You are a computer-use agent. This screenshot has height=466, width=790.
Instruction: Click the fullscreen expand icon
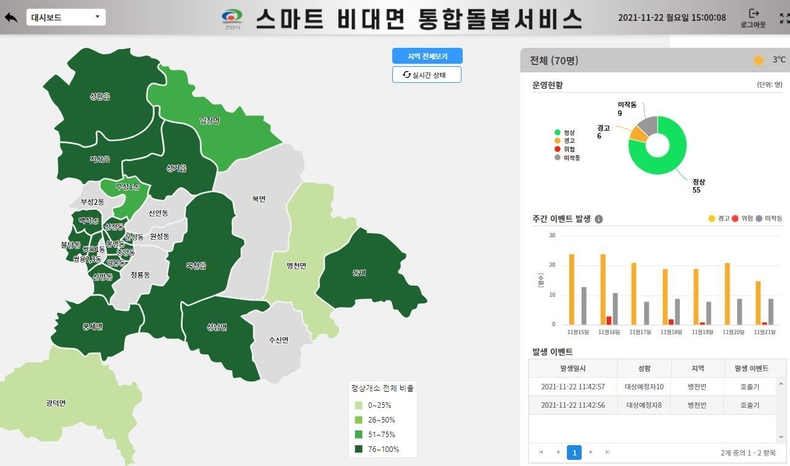(x=784, y=18)
